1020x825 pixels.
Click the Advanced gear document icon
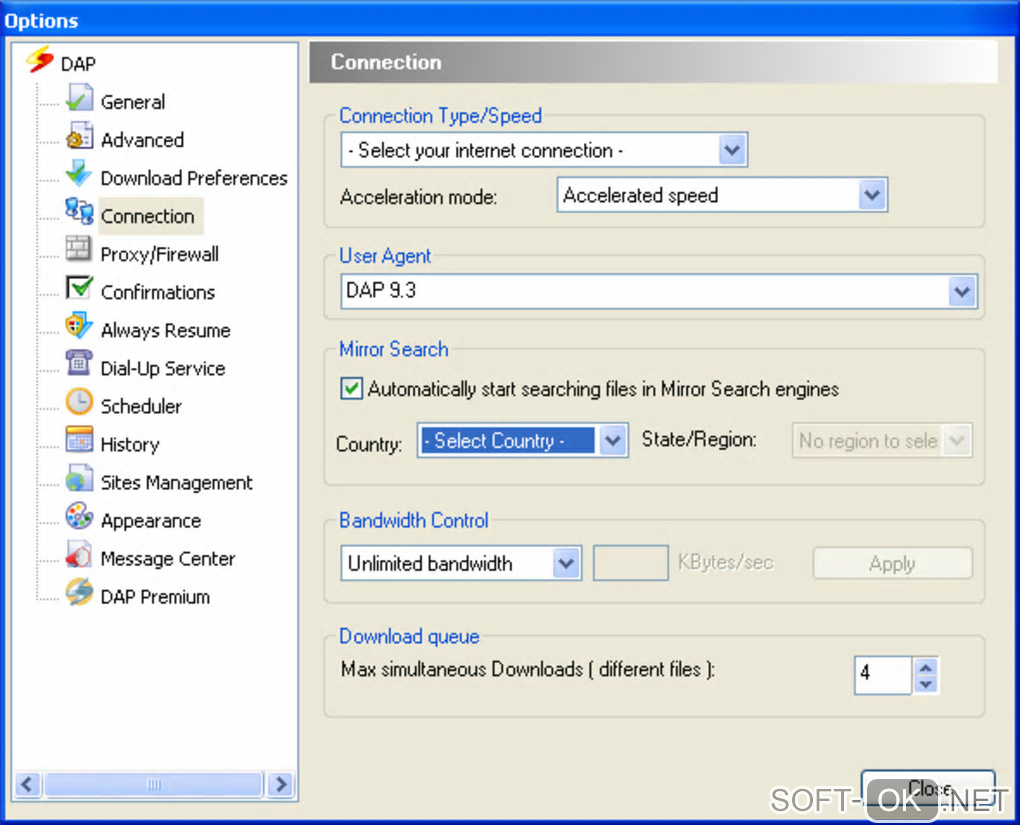tap(79, 137)
